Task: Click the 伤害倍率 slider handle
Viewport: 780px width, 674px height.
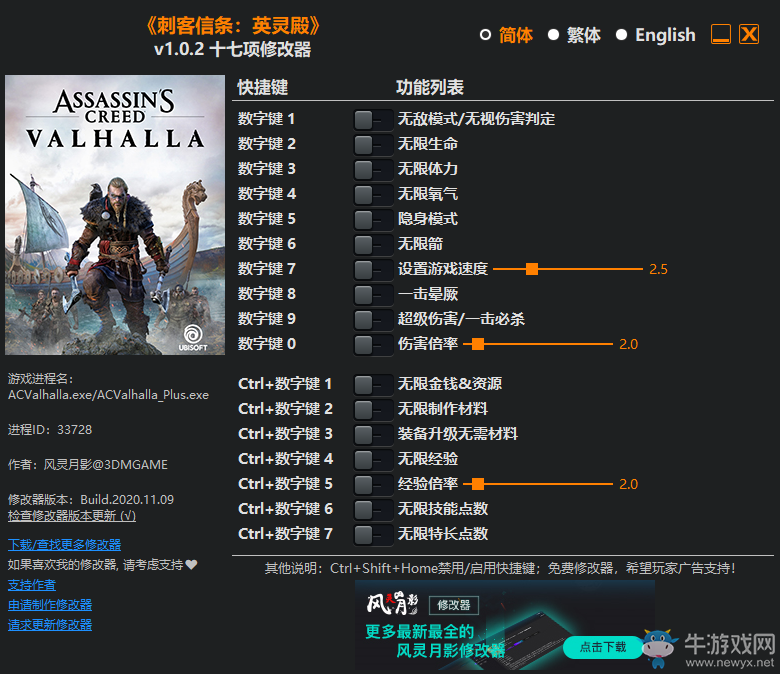Action: [x=478, y=344]
